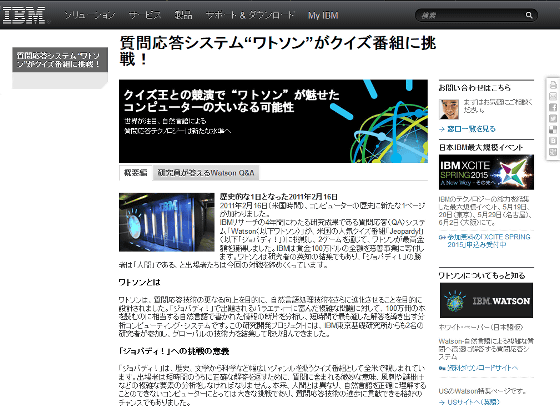
Task: Click the heading 日本IBM最大規模イベント
Action: pyautogui.click(x=481, y=147)
